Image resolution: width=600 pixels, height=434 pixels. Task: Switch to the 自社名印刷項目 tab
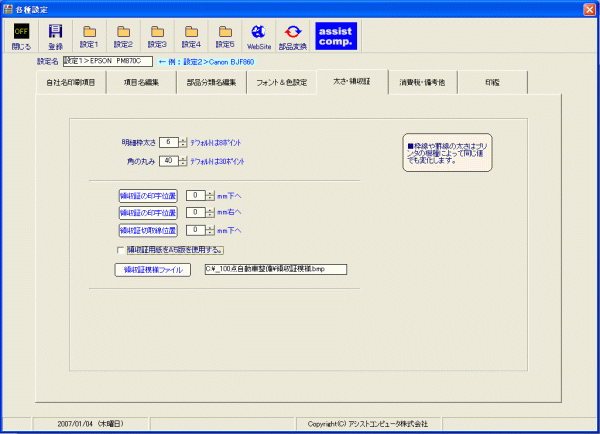tap(71, 82)
